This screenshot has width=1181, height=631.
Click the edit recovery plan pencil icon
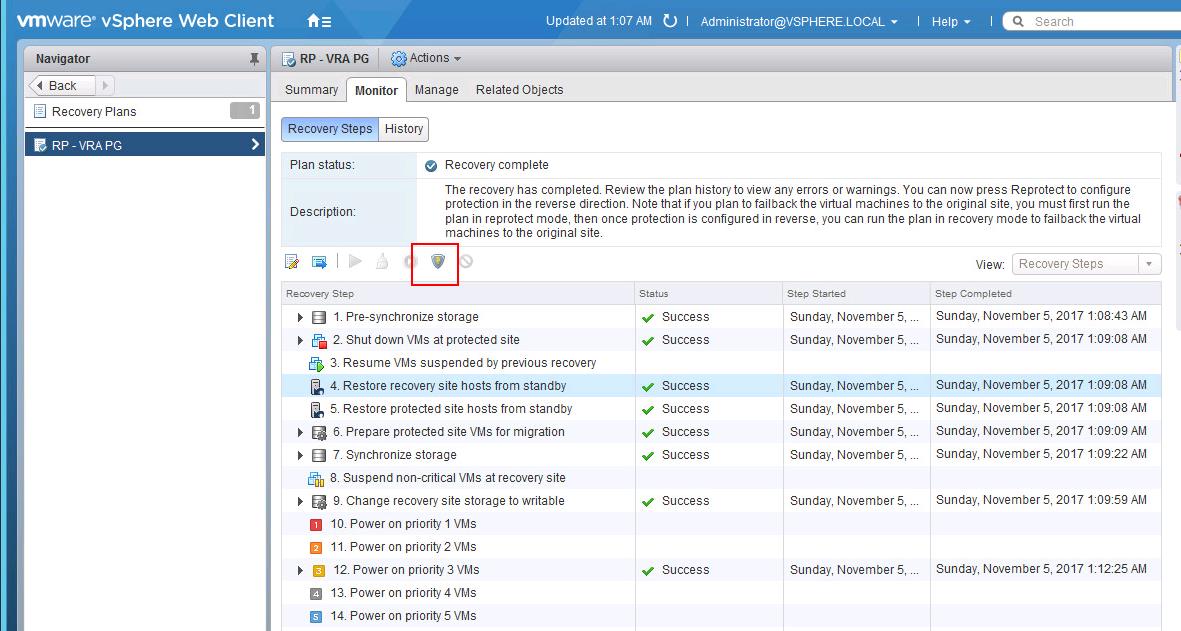[291, 261]
